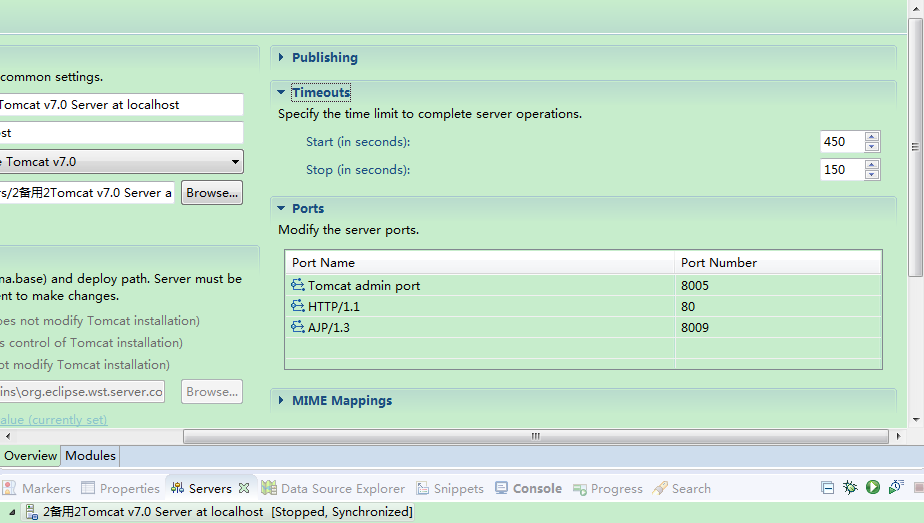
Task: Increase the Start timeout with up arrow
Action: pos(872,137)
